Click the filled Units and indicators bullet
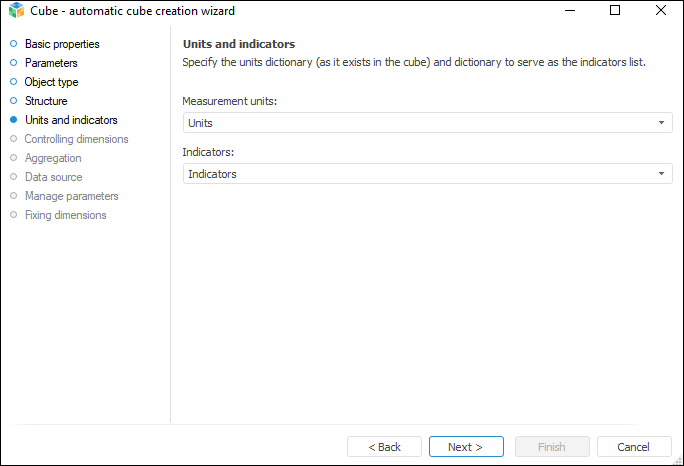The image size is (684, 466). pyautogui.click(x=13, y=120)
